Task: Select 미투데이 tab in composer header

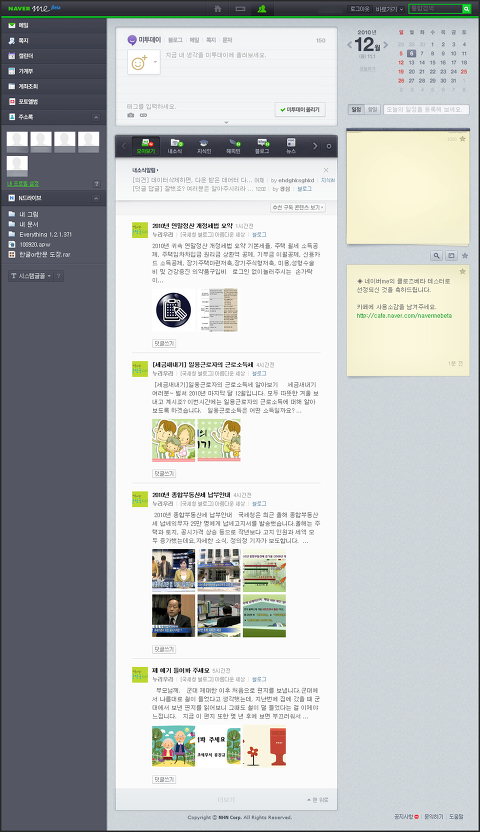Action: click(x=144, y=40)
